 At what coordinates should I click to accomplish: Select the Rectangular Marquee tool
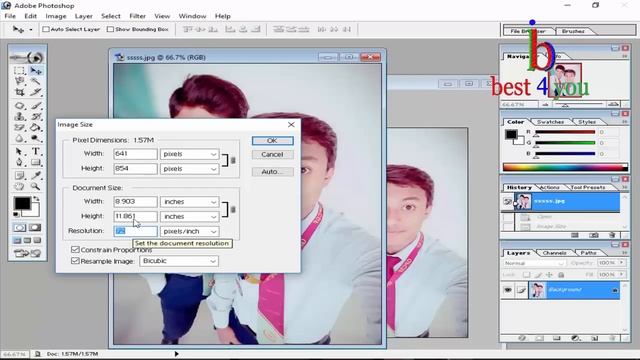pyautogui.click(x=19, y=71)
